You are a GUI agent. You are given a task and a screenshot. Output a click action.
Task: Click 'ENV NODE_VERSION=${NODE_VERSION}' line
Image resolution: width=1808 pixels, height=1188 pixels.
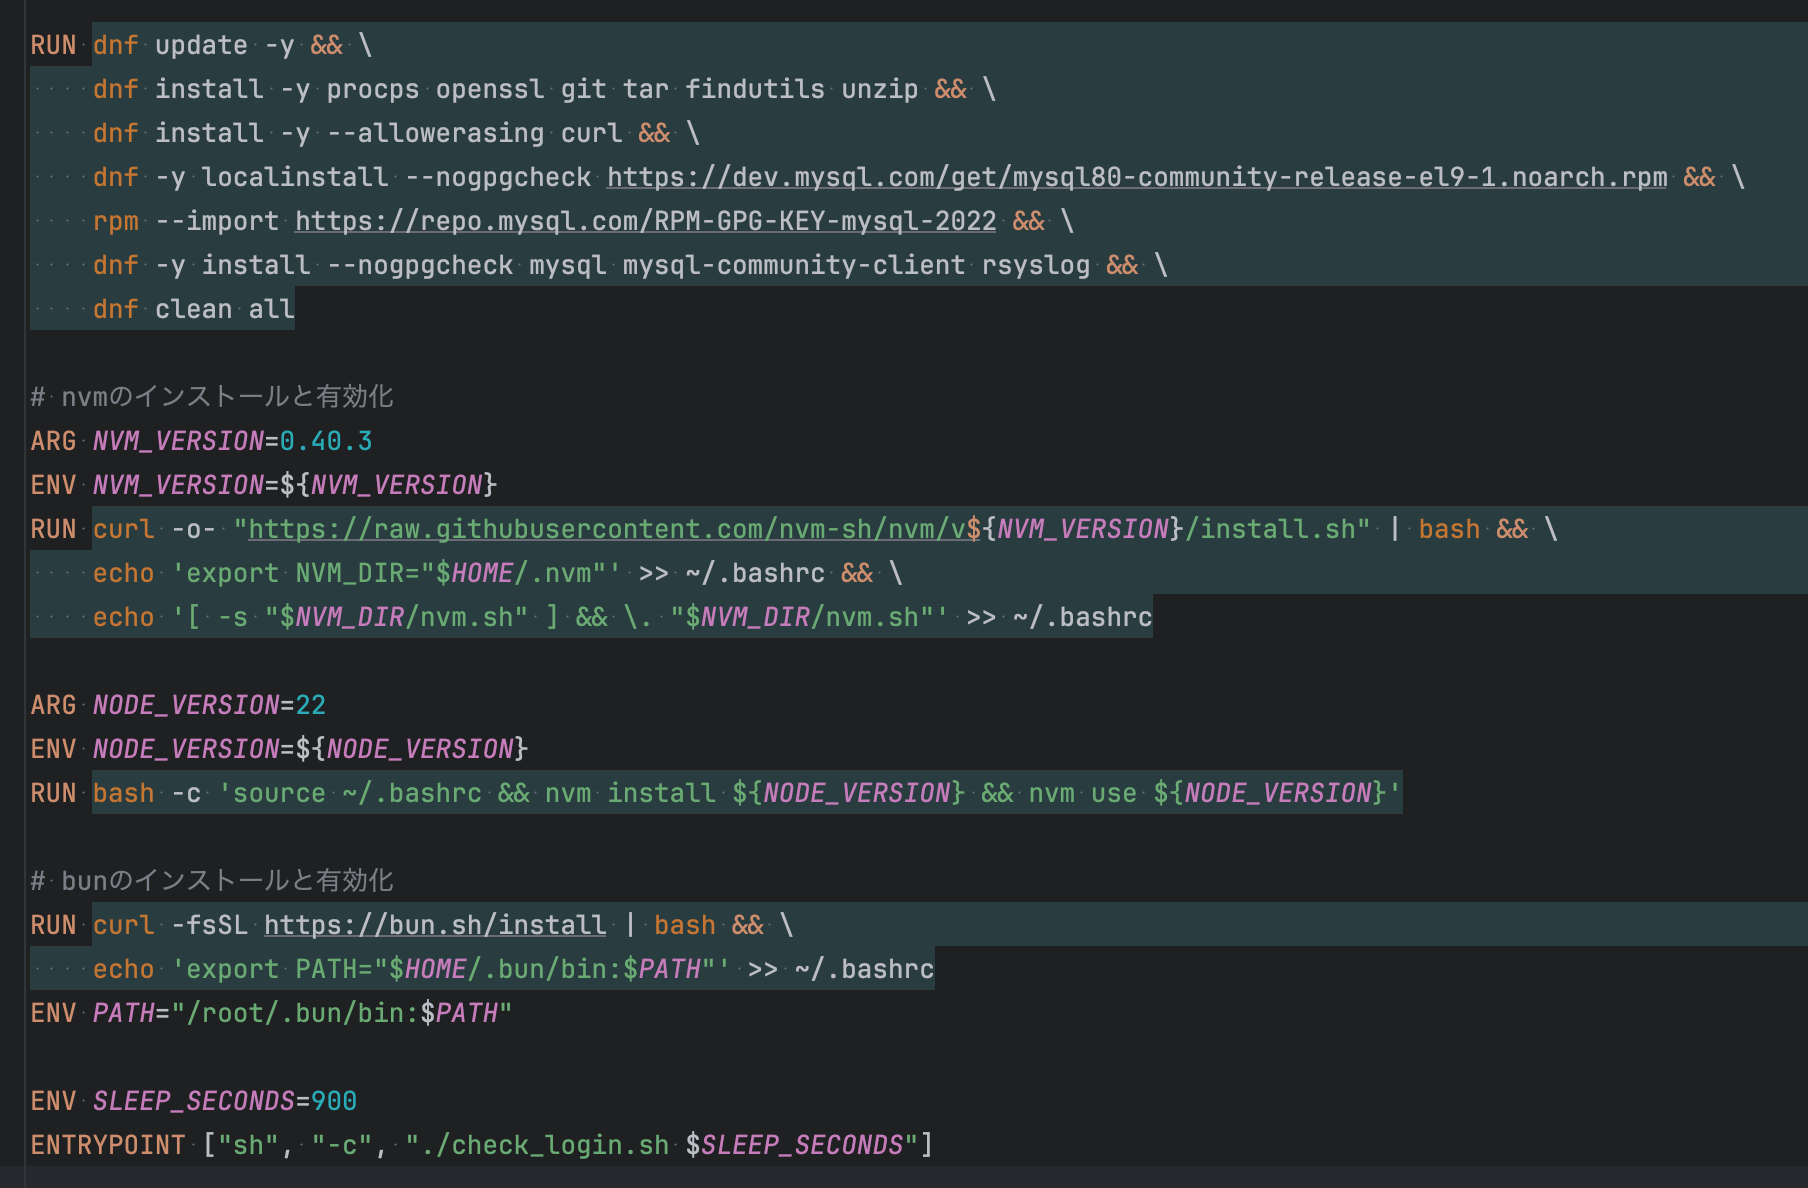tap(279, 749)
